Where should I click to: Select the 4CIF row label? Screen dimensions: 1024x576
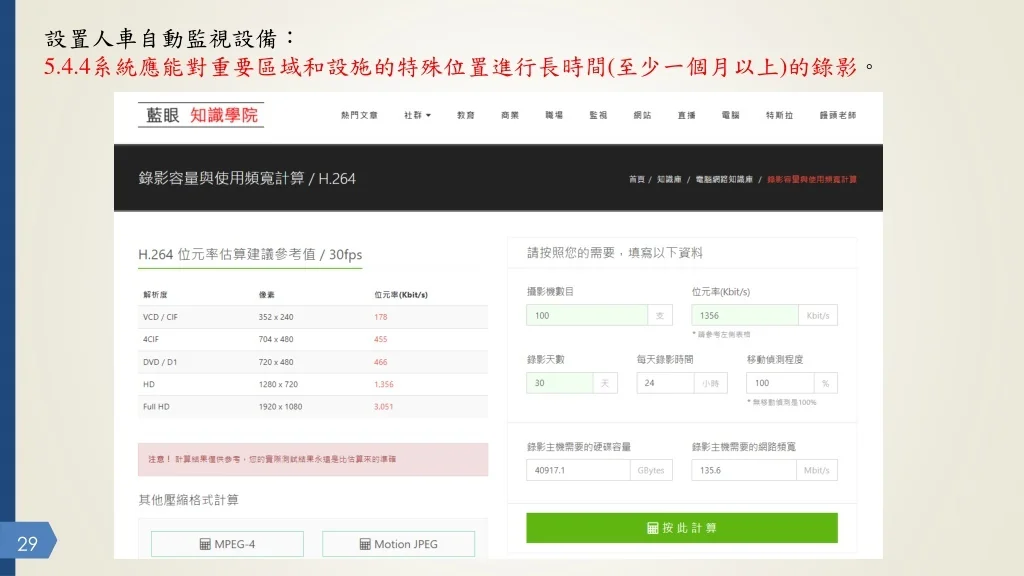[x=151, y=339]
